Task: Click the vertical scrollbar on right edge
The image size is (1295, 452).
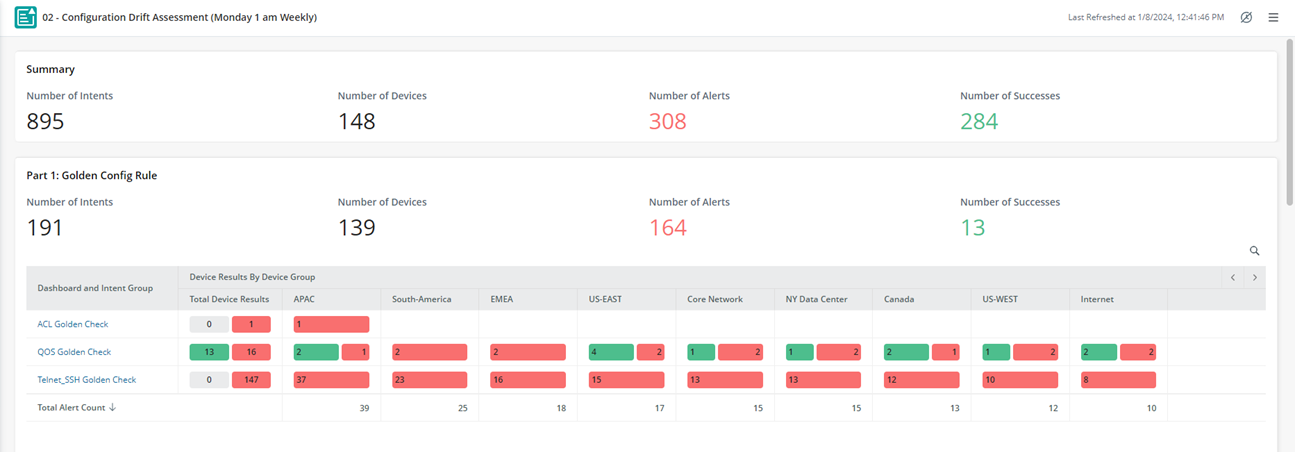Action: (x=1289, y=120)
